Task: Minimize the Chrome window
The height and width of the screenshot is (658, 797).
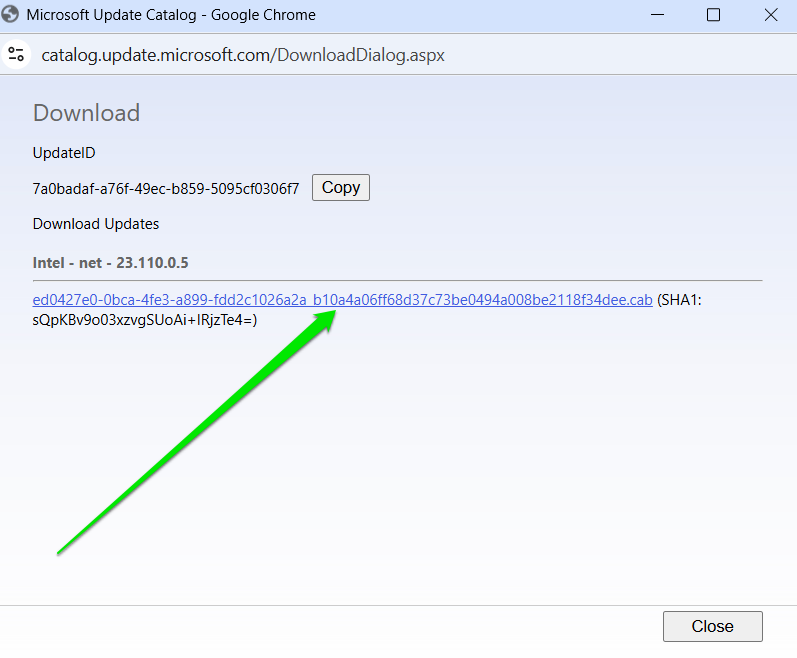Action: (657, 15)
